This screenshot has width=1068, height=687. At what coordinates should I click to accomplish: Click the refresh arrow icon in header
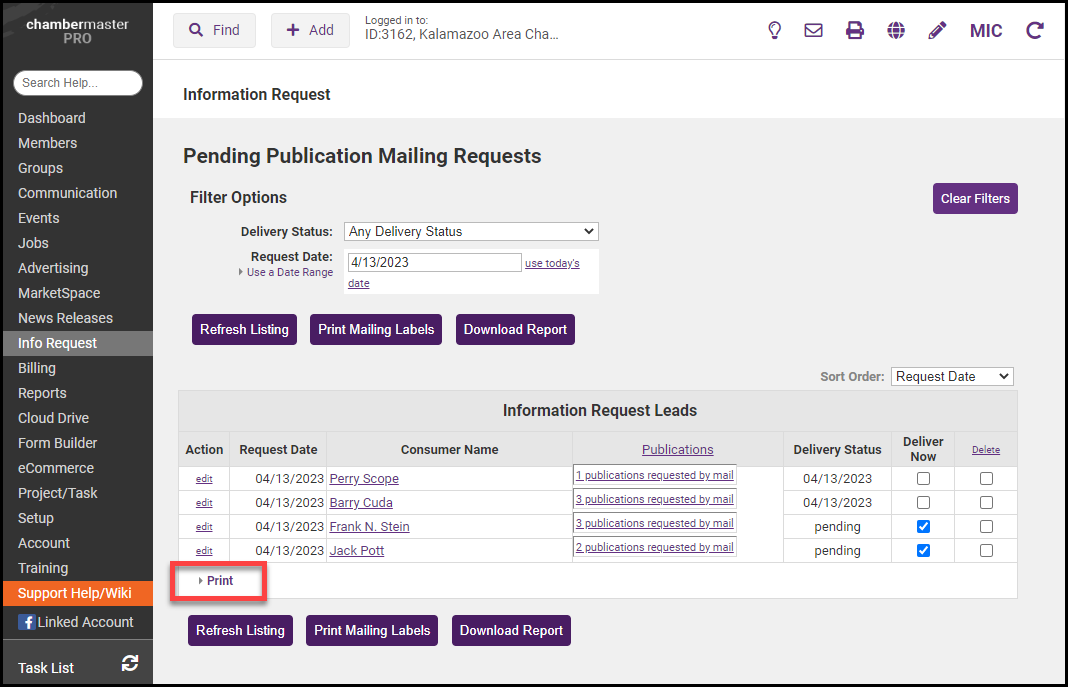1035,30
